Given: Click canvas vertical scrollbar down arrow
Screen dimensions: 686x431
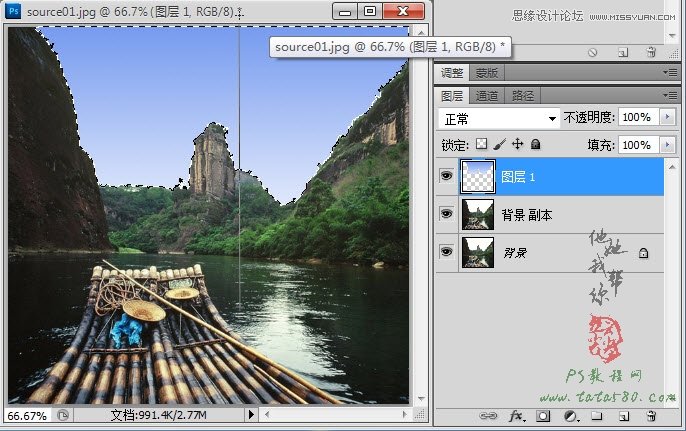Looking at the screenshot, I should tap(421, 399).
